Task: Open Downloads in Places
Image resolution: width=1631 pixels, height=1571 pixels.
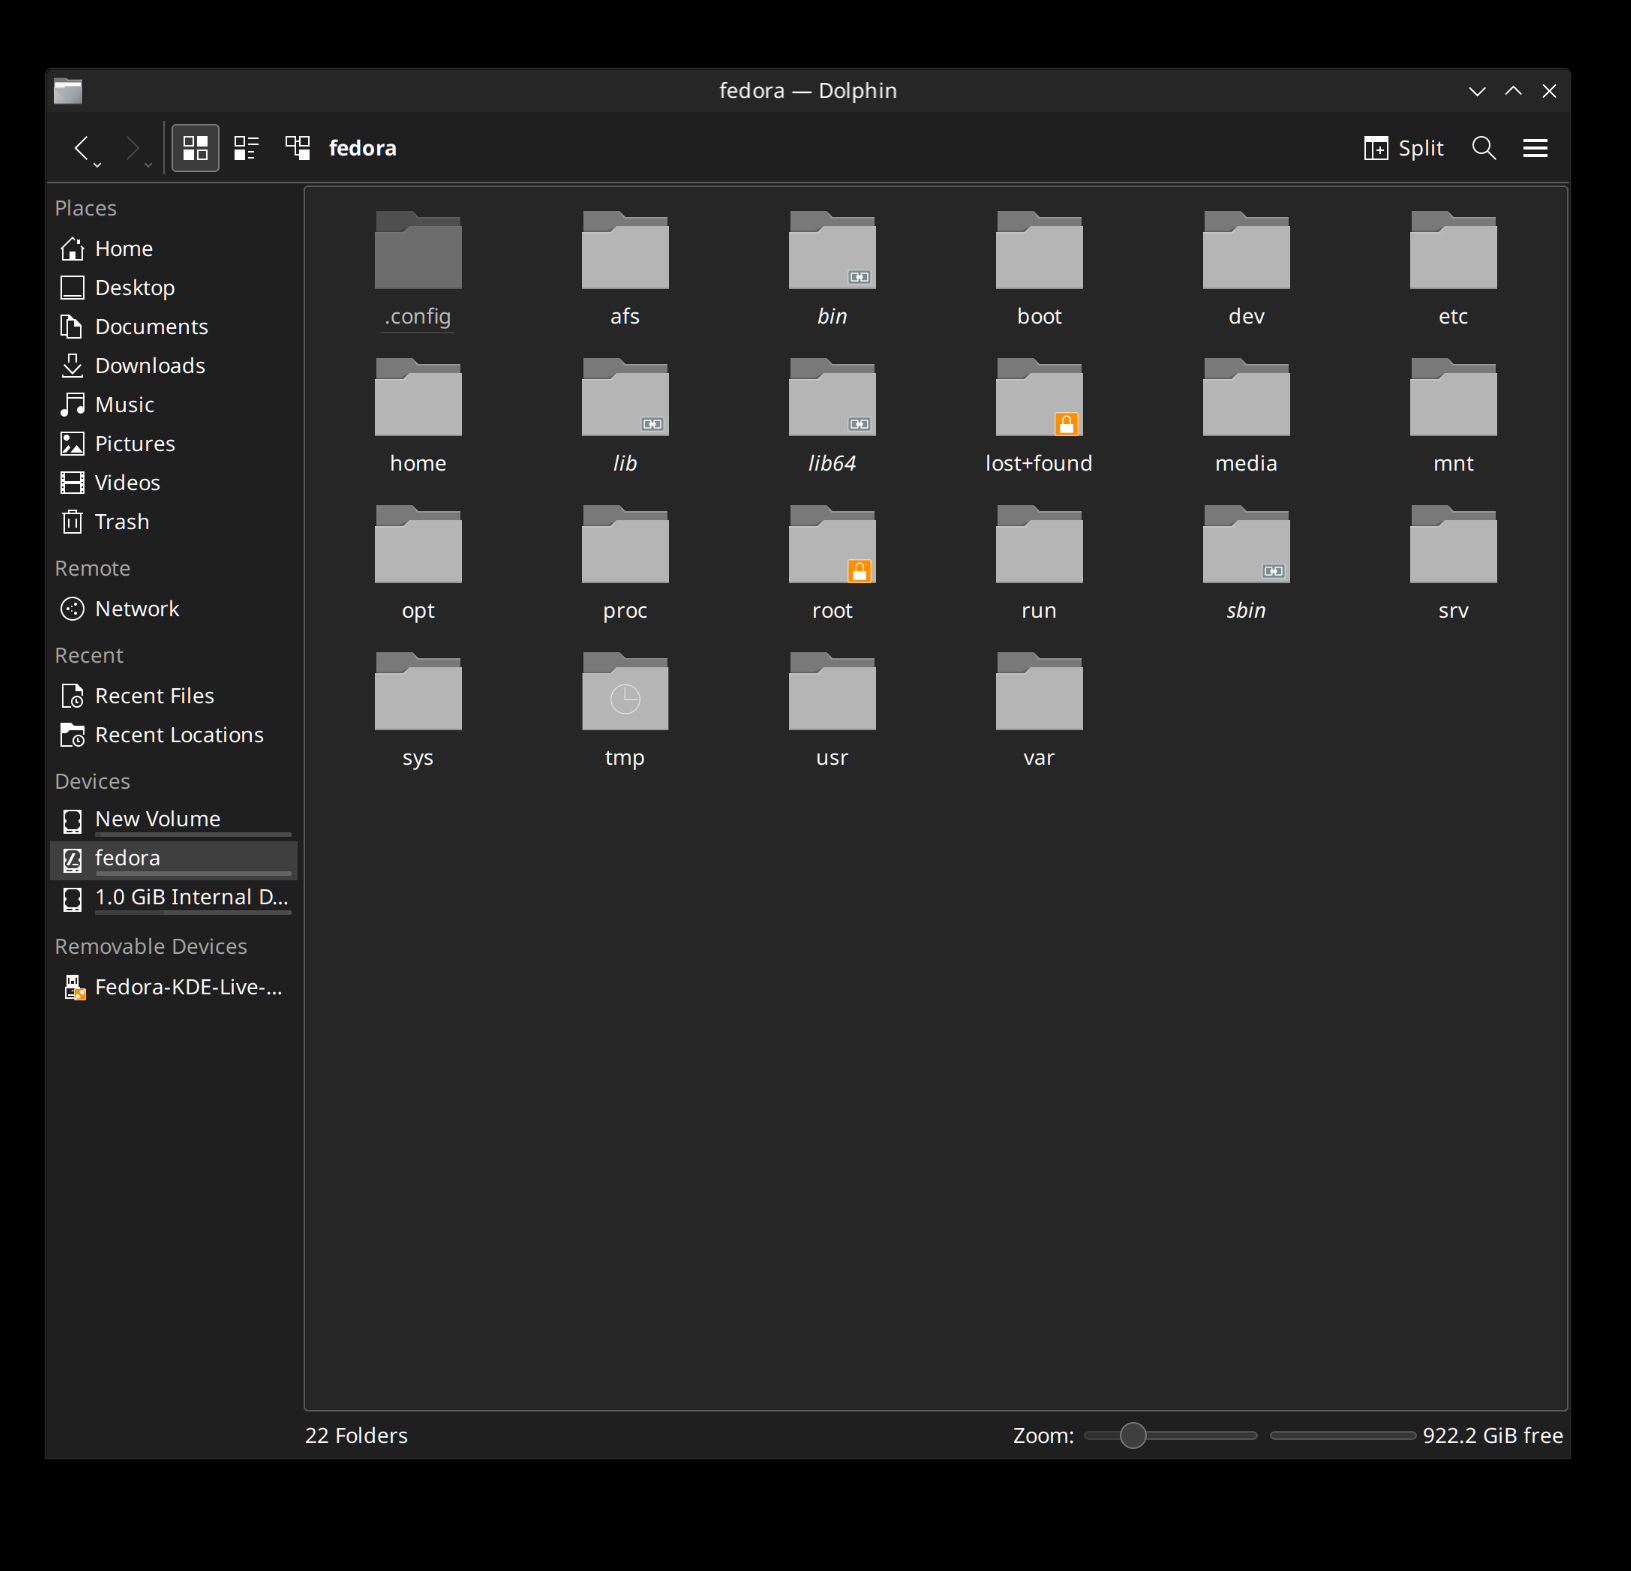Action: 173,365
